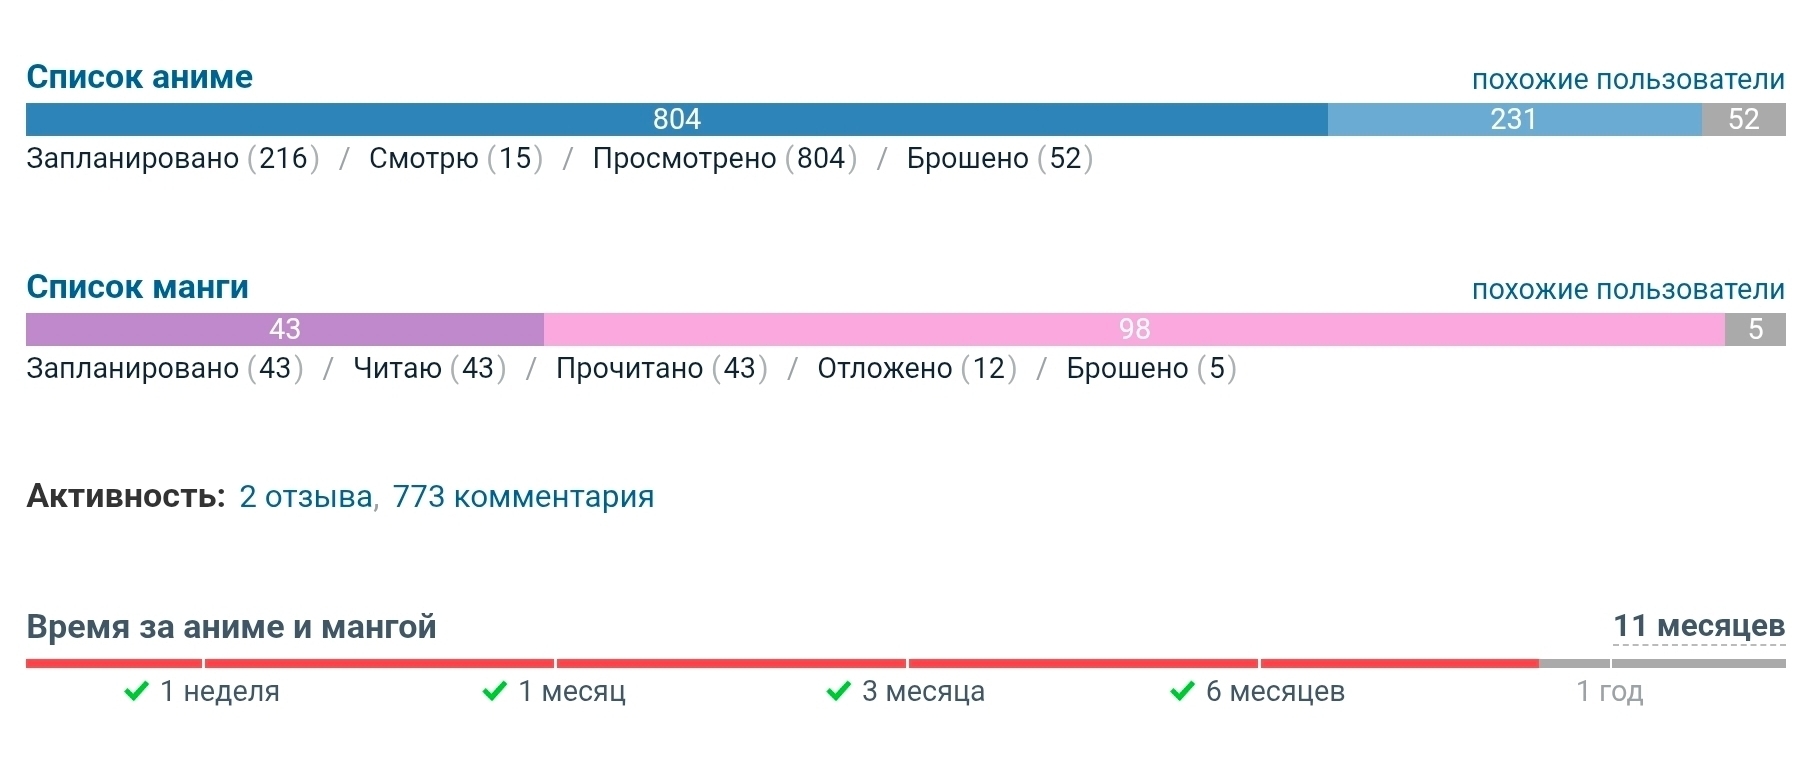
Task: Open the Список манги heading link
Action: (137, 287)
